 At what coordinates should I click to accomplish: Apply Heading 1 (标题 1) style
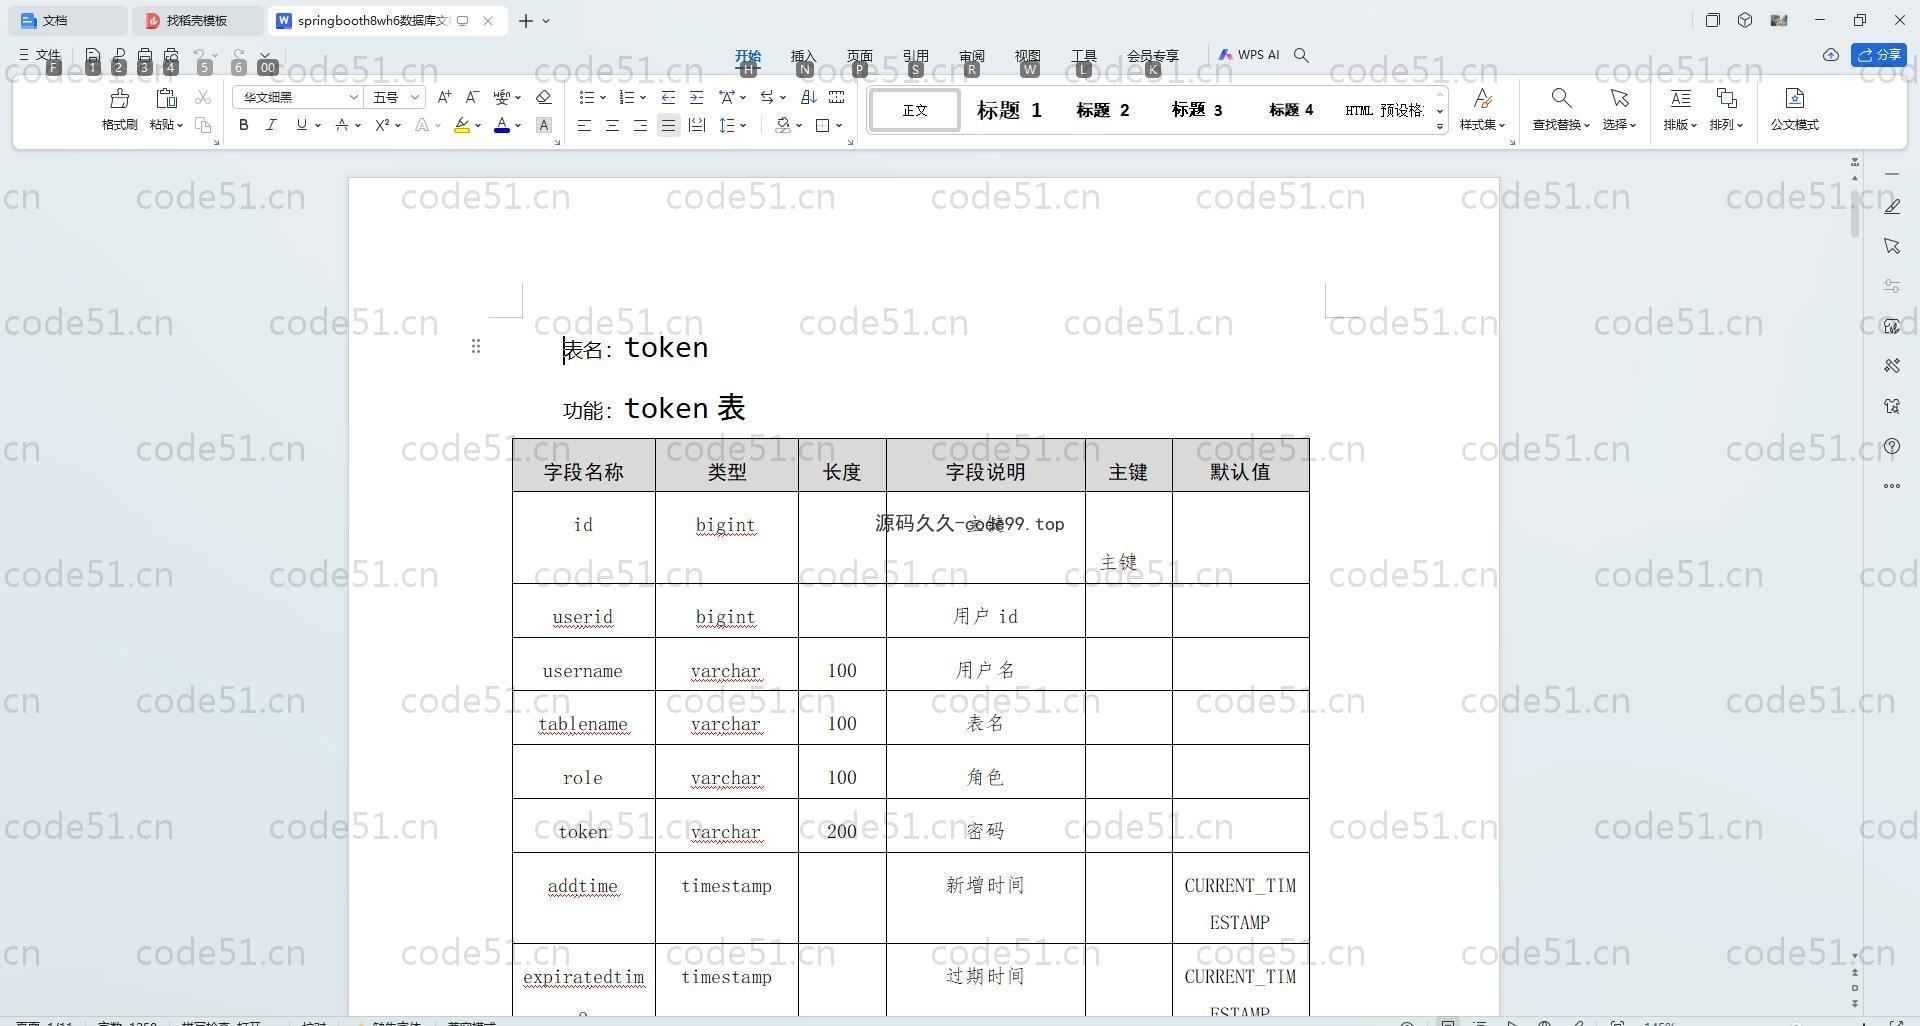[1008, 110]
